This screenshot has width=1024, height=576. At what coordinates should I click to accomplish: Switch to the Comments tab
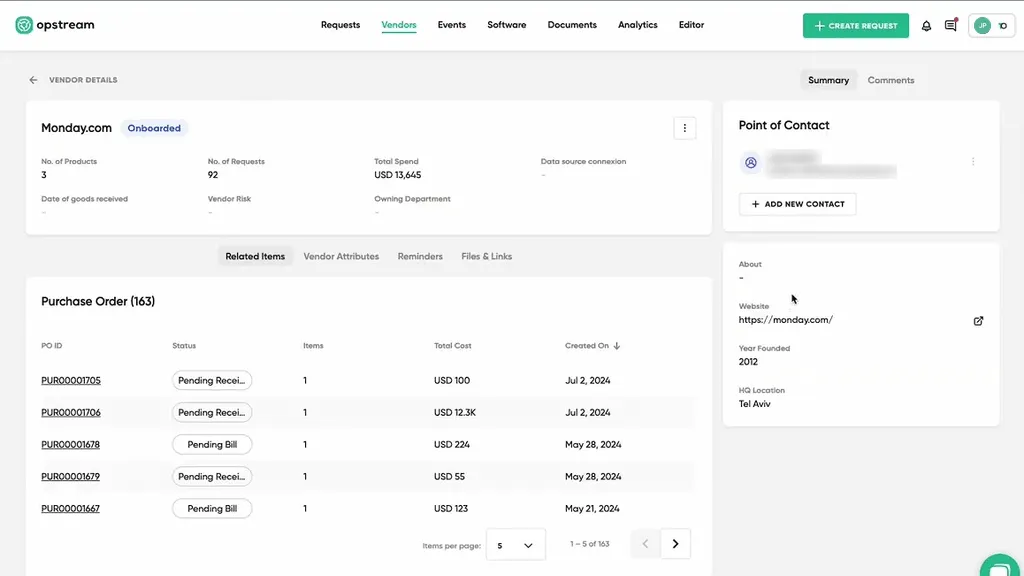[x=890, y=80]
